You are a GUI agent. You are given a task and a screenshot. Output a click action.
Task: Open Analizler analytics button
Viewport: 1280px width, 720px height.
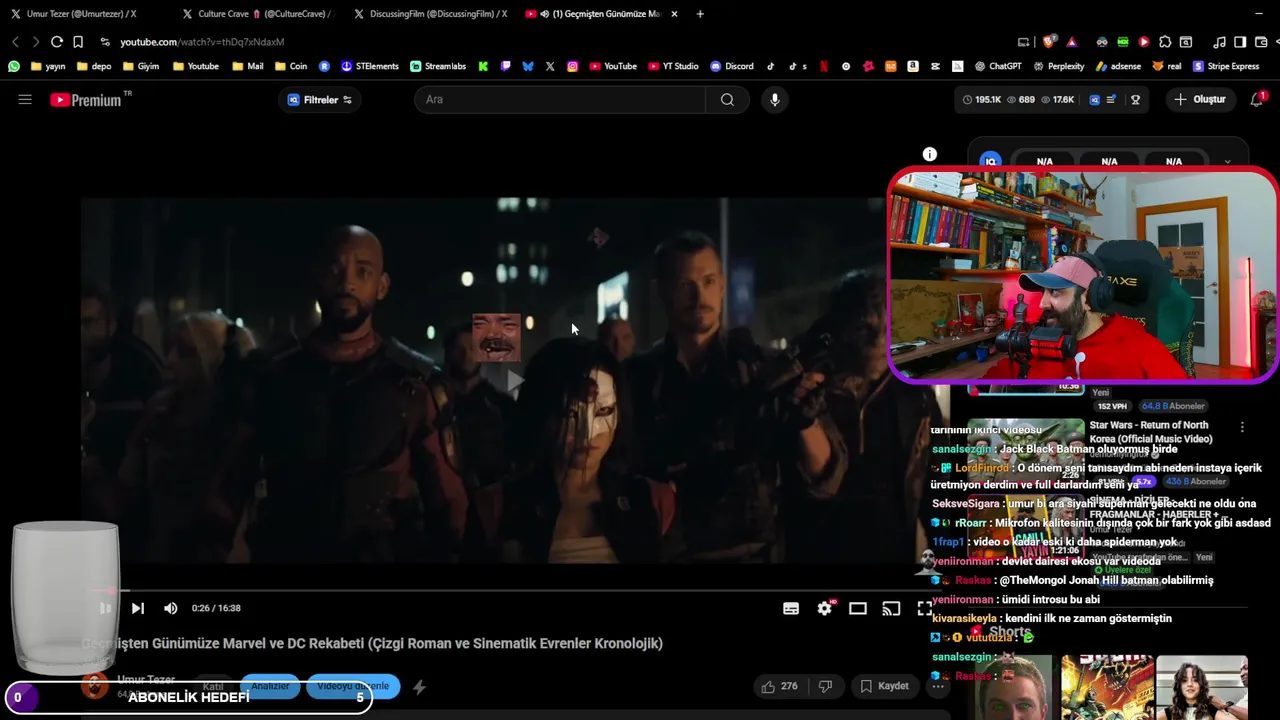[270, 686]
